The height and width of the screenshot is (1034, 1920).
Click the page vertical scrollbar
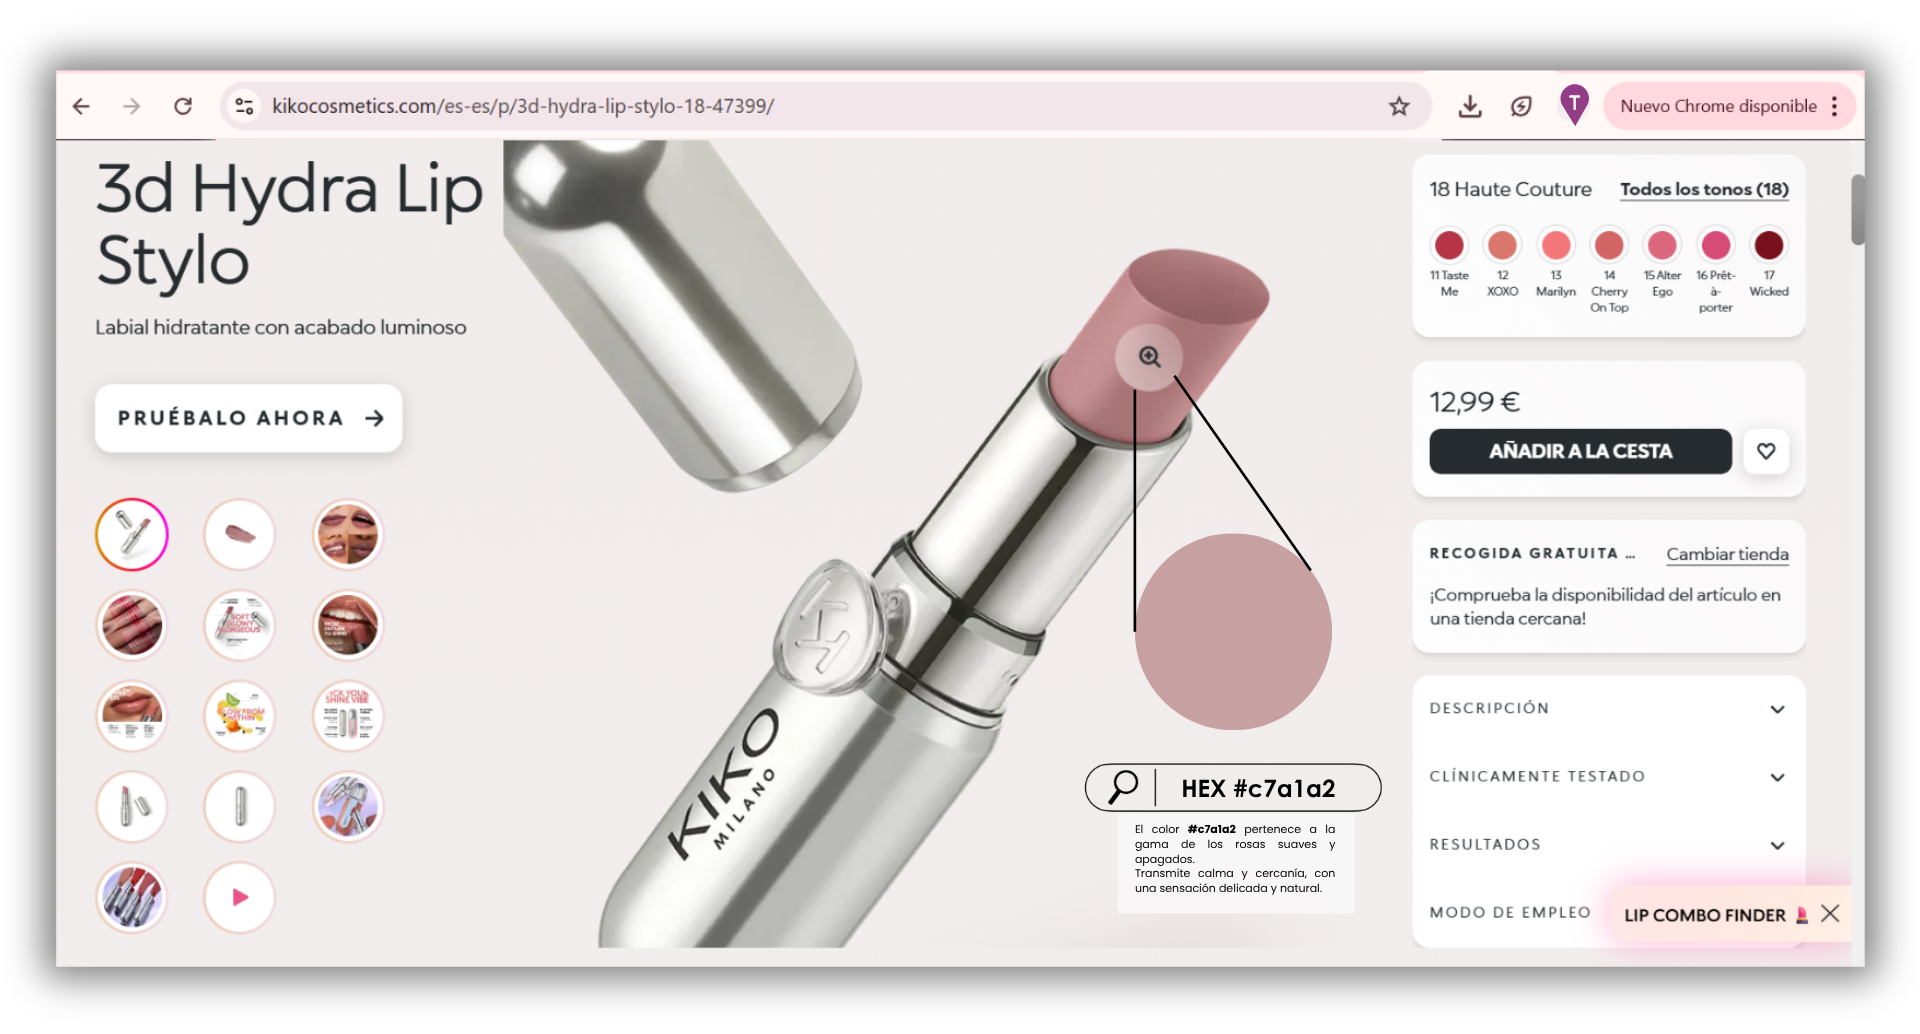(1857, 210)
